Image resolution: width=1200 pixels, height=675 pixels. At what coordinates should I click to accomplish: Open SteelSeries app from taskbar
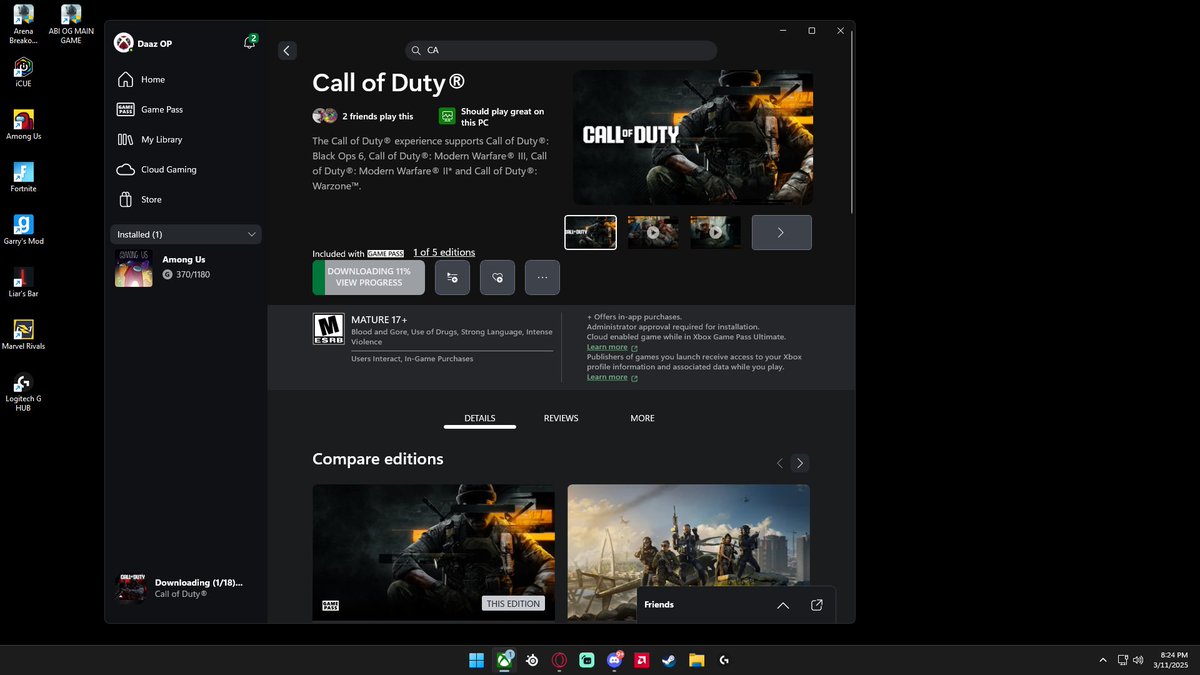click(x=532, y=660)
